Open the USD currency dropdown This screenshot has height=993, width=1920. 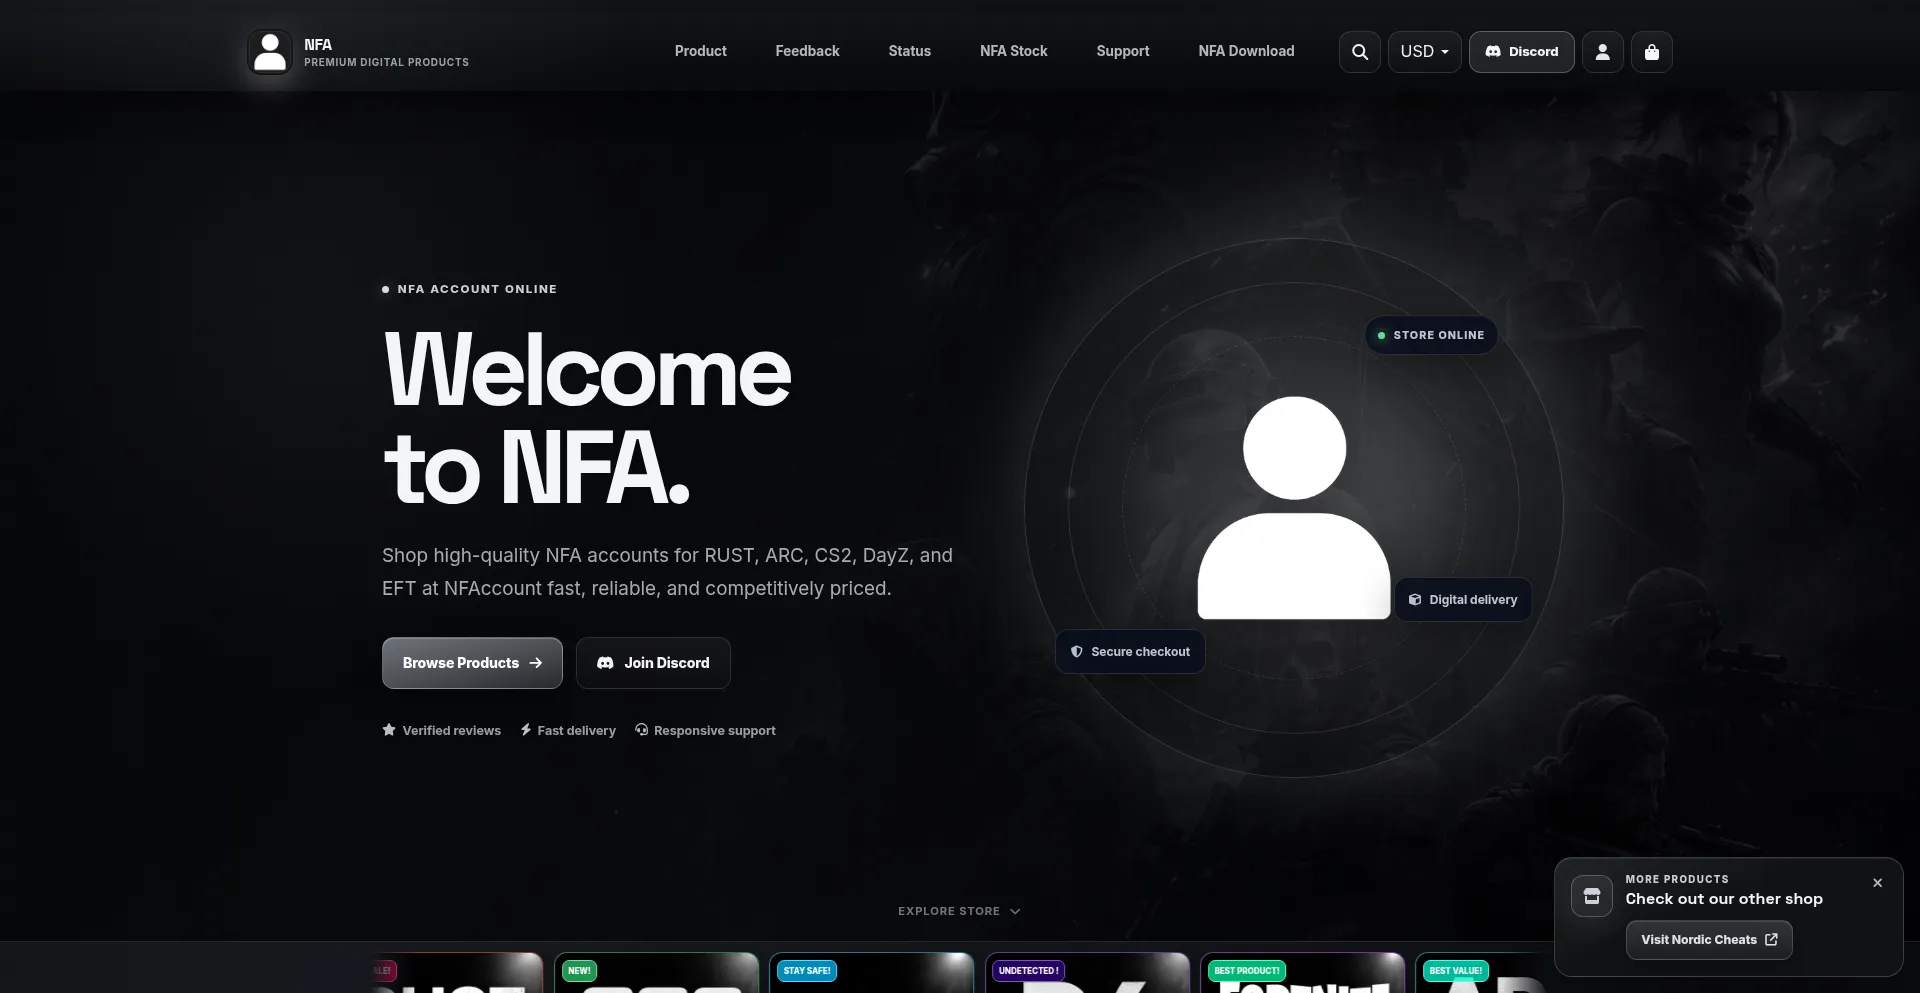tap(1425, 52)
